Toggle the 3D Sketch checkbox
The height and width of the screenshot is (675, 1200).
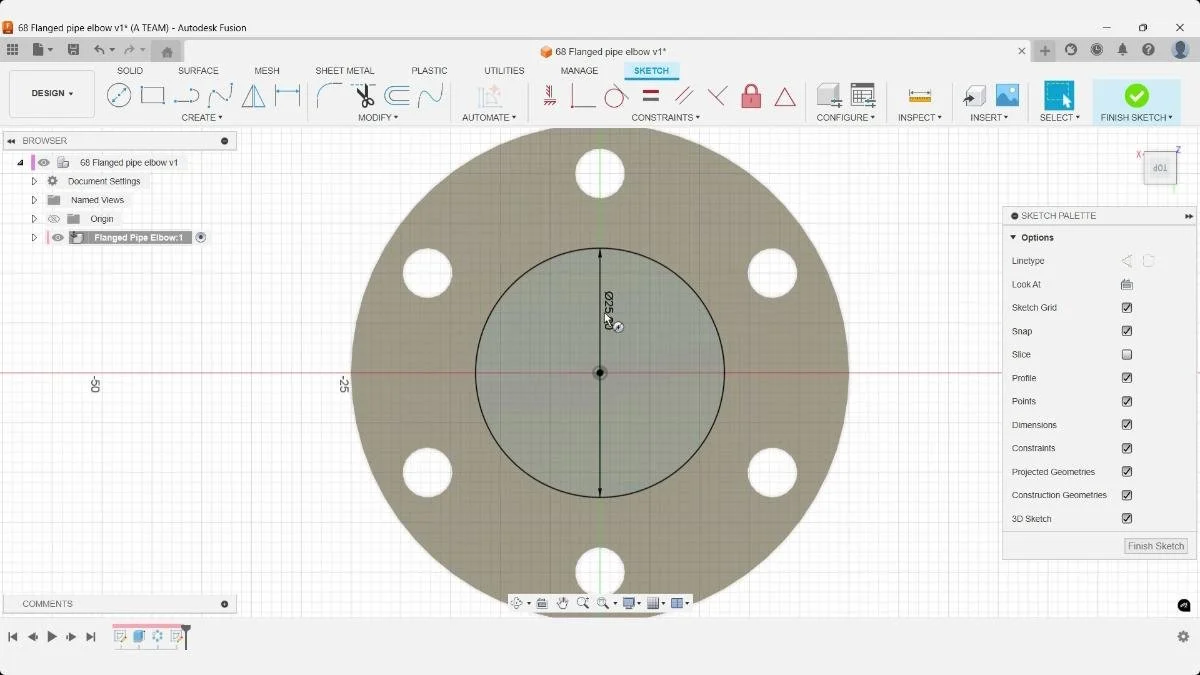coord(1127,519)
